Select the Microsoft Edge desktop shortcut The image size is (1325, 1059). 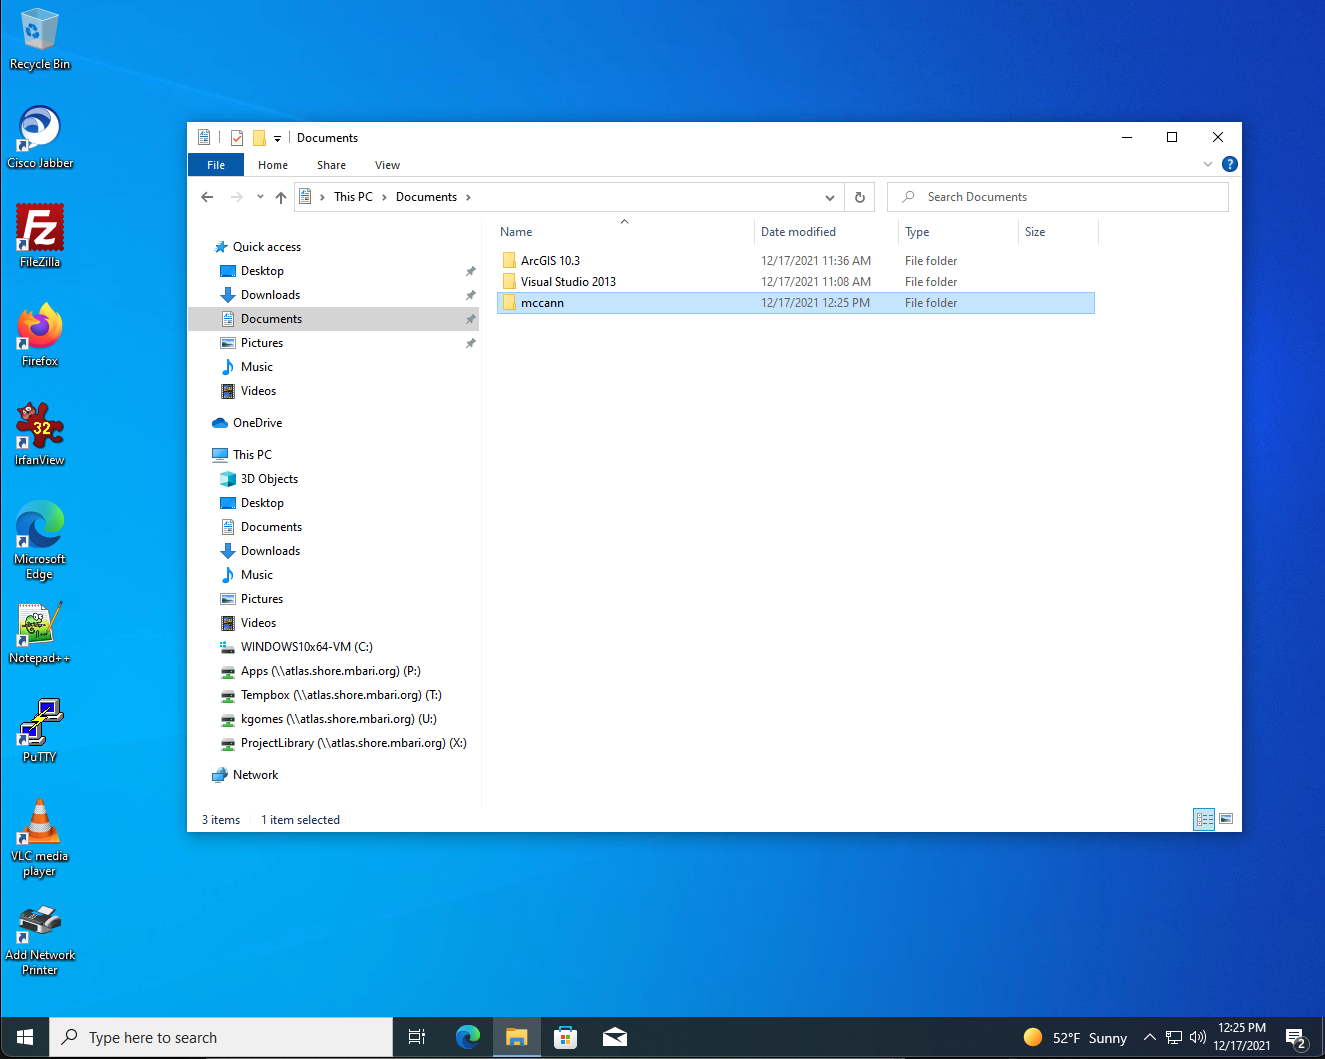point(40,540)
